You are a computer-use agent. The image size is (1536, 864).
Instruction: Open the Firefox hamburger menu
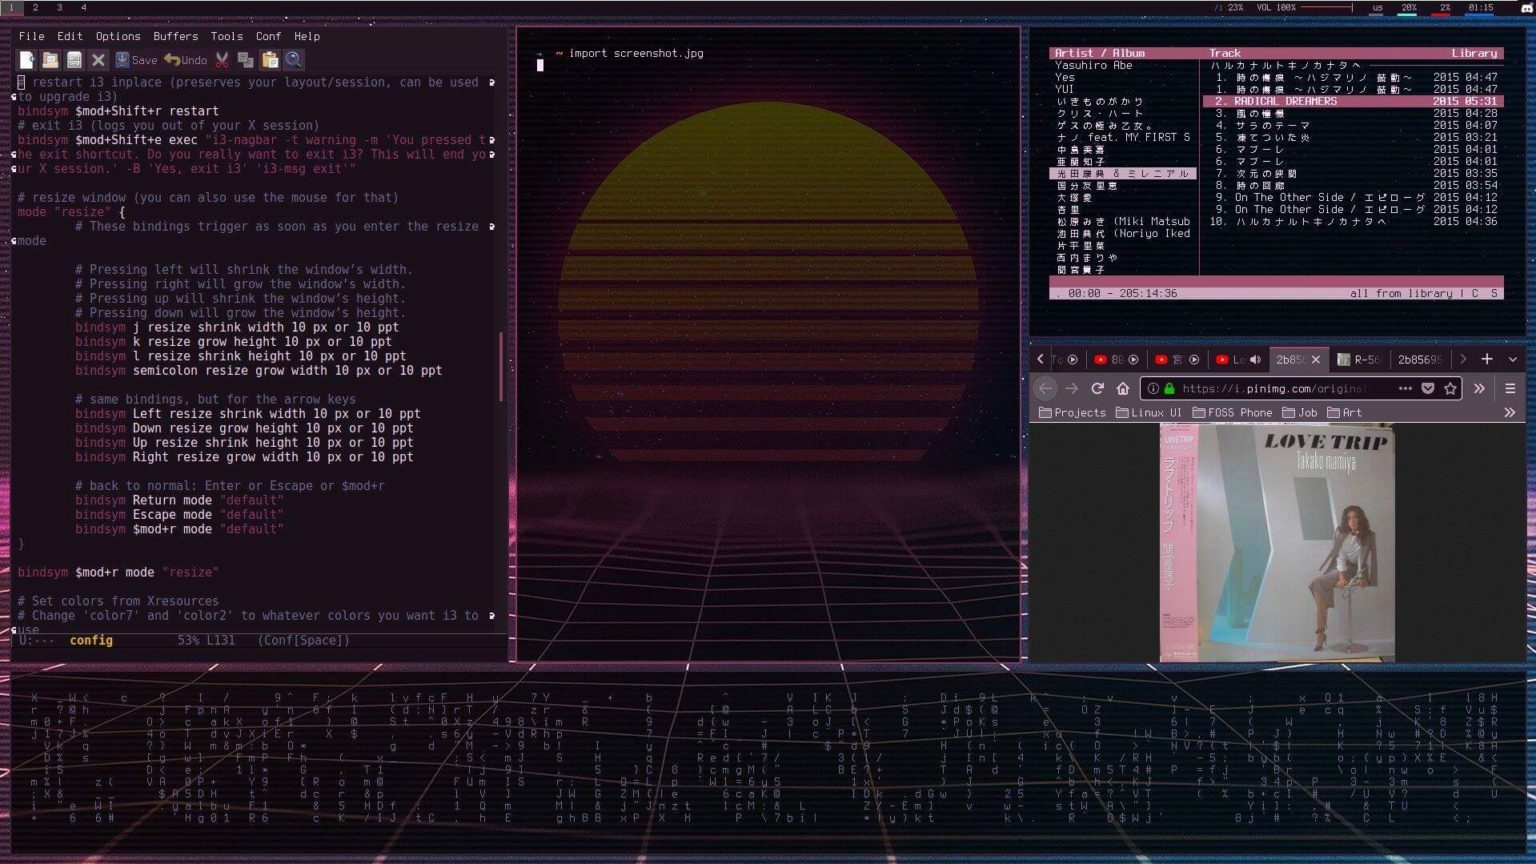tap(1510, 388)
